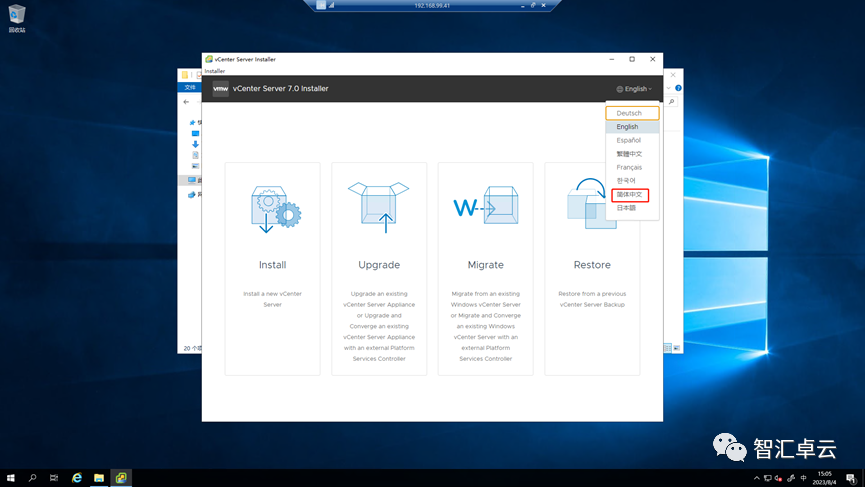Image resolution: width=865 pixels, height=487 pixels.
Task: Switch Explorer to details view layout
Action: [x=668, y=348]
